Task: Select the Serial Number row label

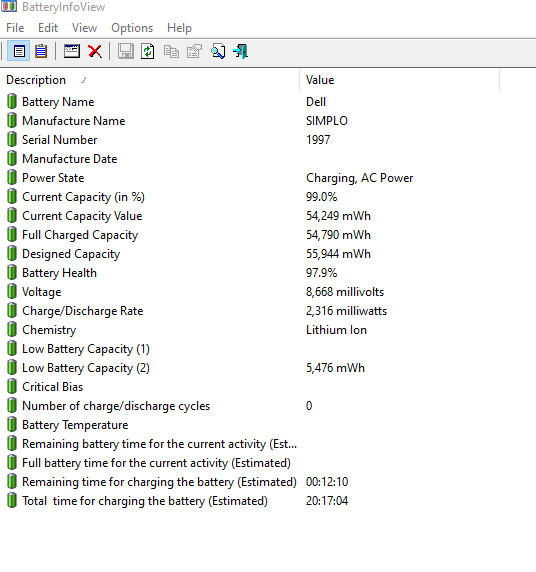Action: (x=59, y=140)
